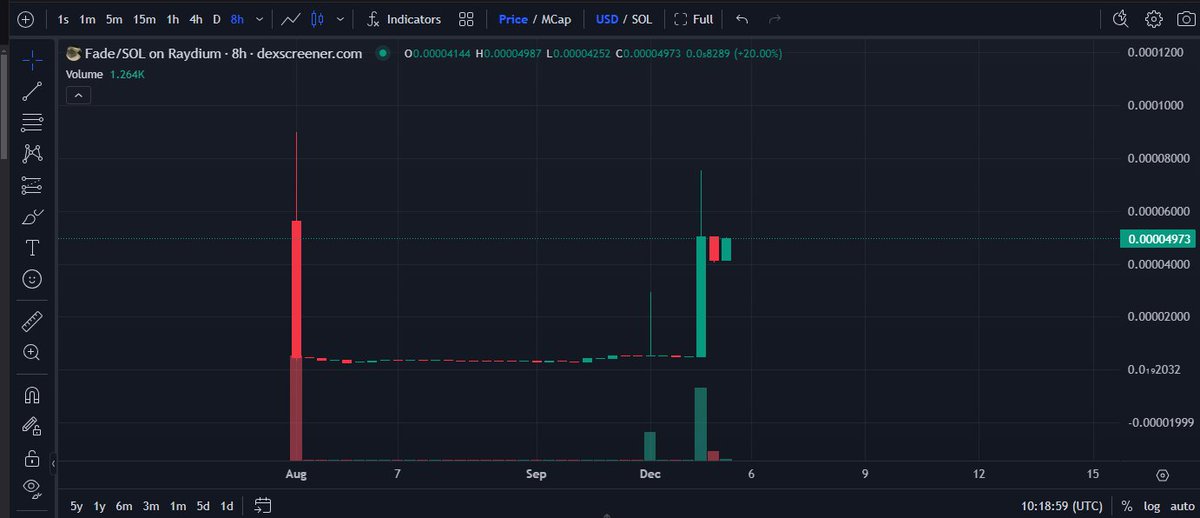The height and width of the screenshot is (518, 1200).
Task: Expand the timeframe dropdown arrow
Action: [261, 19]
